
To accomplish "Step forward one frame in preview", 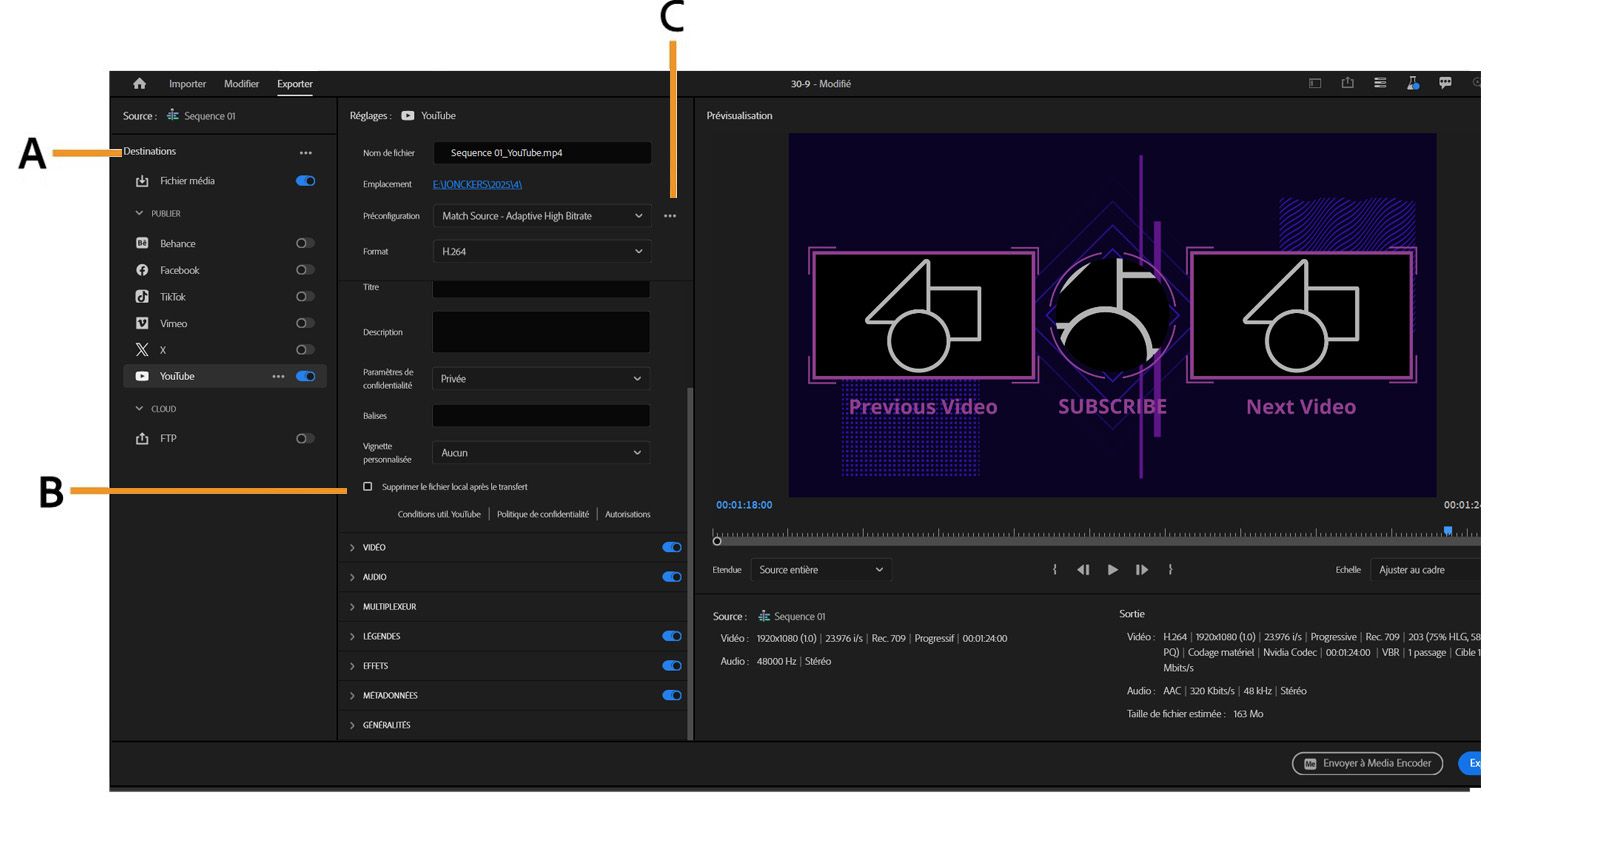I will click(x=1141, y=570).
